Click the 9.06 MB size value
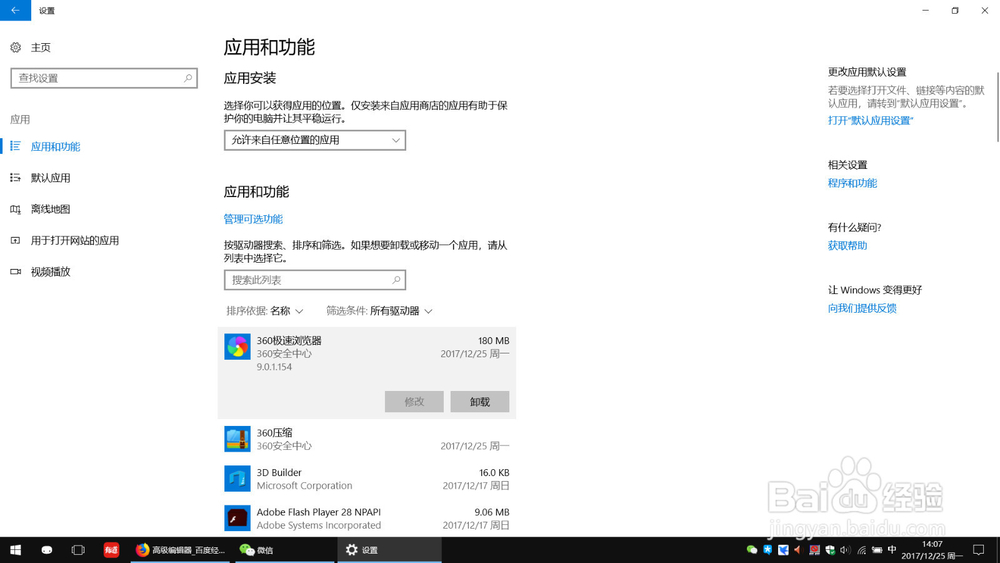Viewport: 1000px width, 563px height. click(x=492, y=512)
